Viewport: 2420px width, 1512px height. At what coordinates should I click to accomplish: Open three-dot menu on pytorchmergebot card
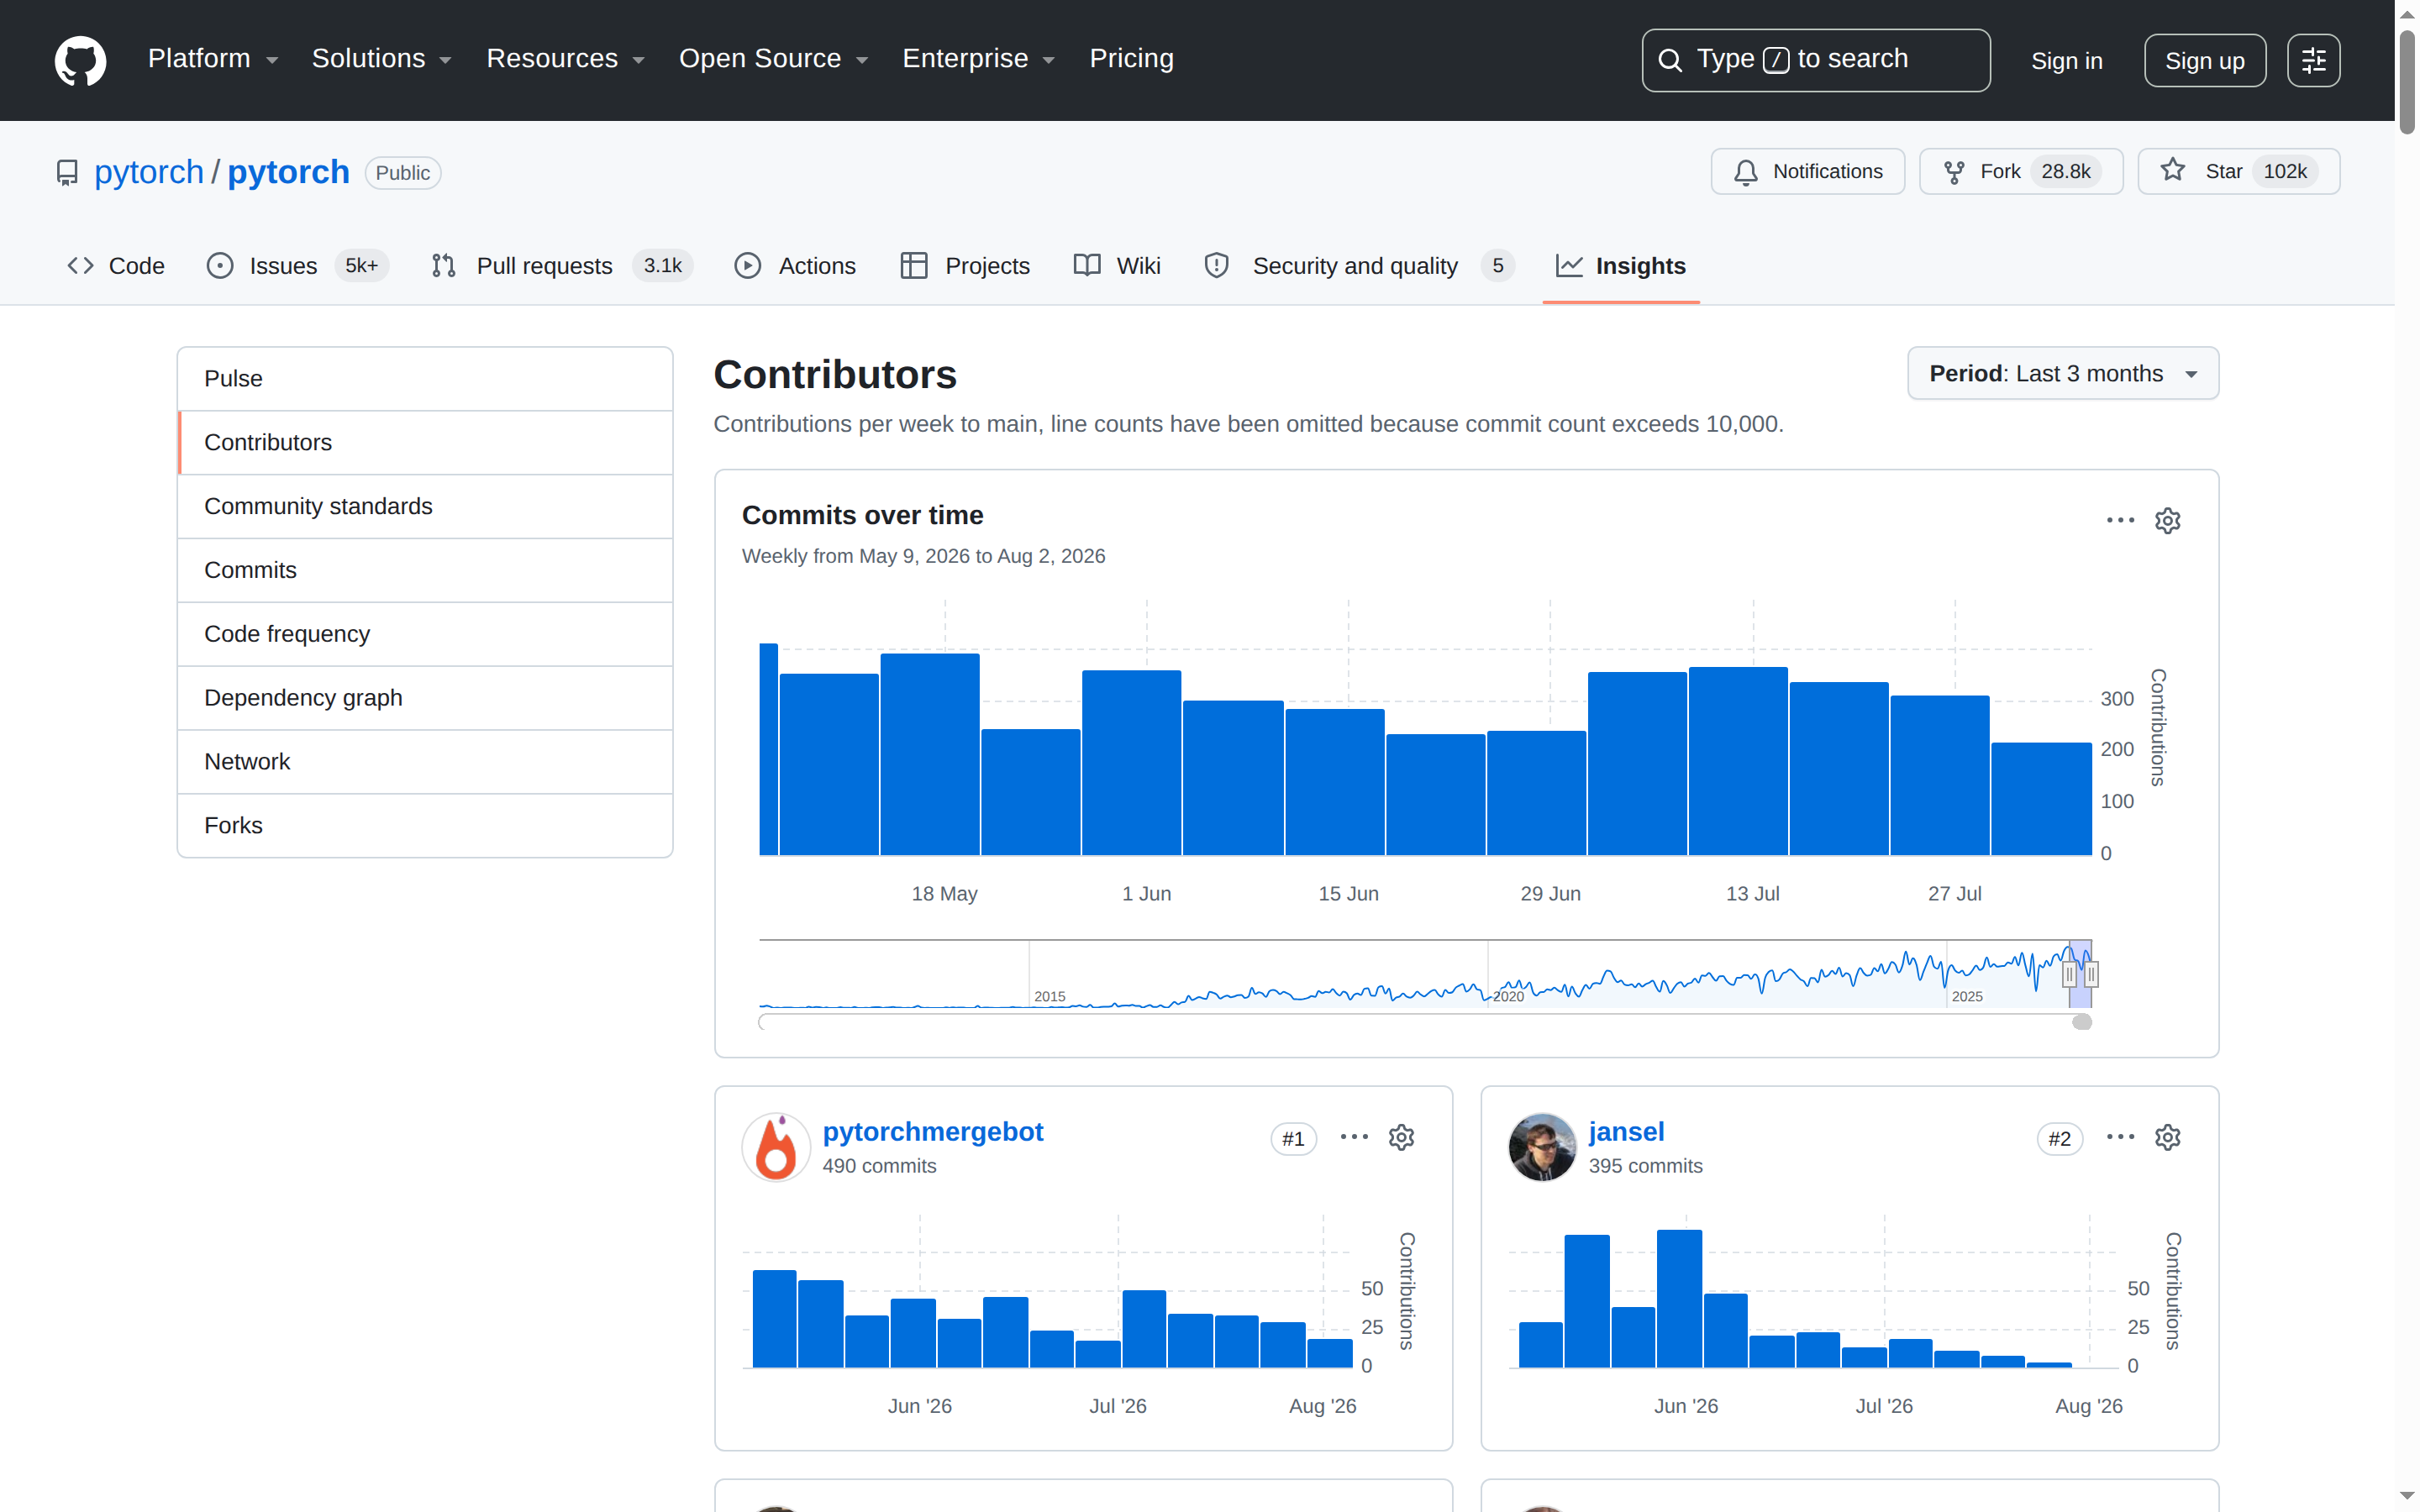[x=1354, y=1137]
